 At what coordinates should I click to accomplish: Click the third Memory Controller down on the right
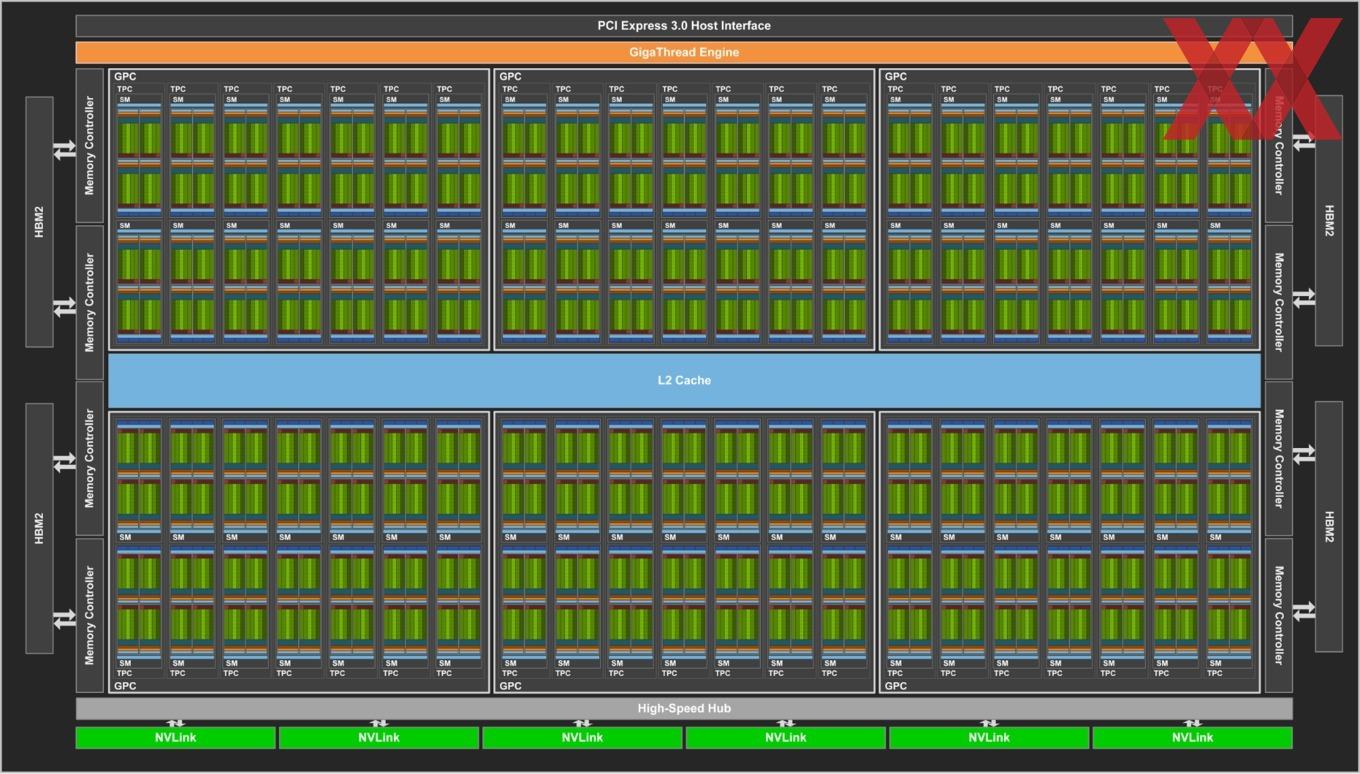click(x=1278, y=458)
